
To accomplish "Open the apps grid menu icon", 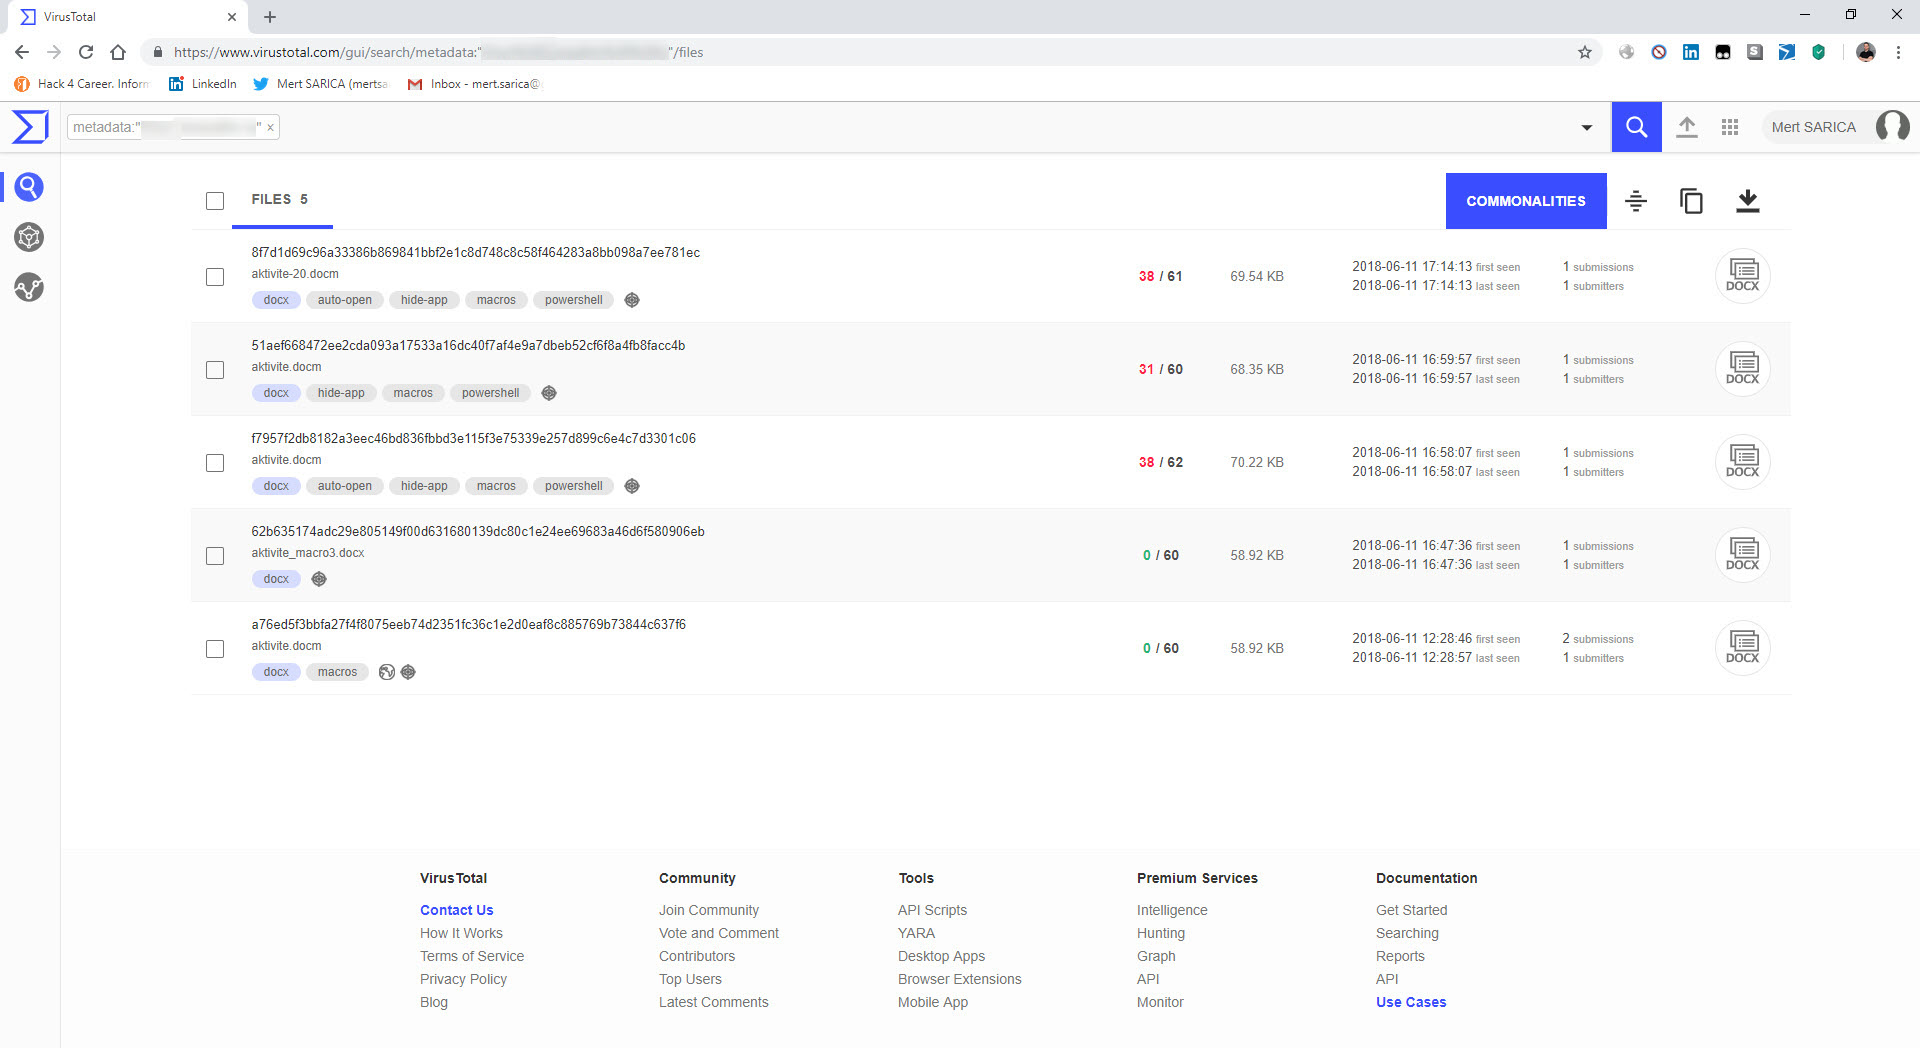I will [1730, 127].
